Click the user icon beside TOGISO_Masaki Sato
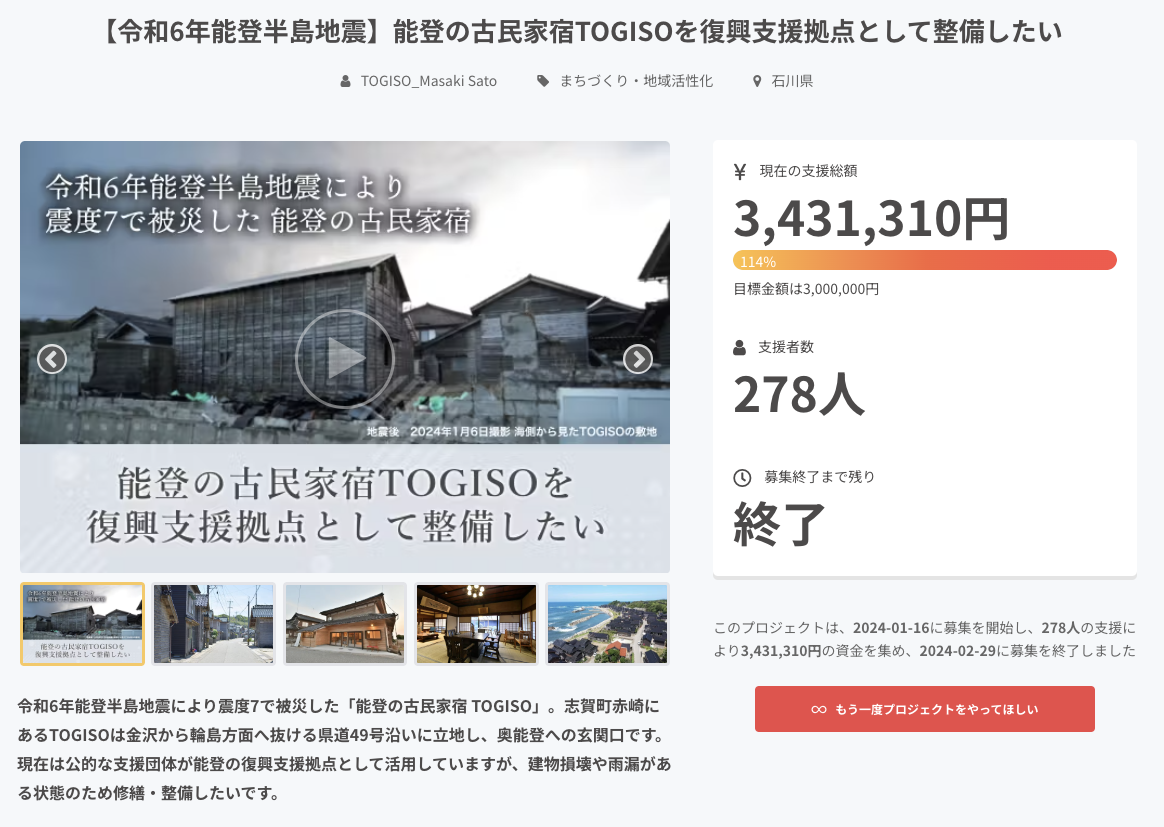The image size is (1164, 827). click(346, 81)
